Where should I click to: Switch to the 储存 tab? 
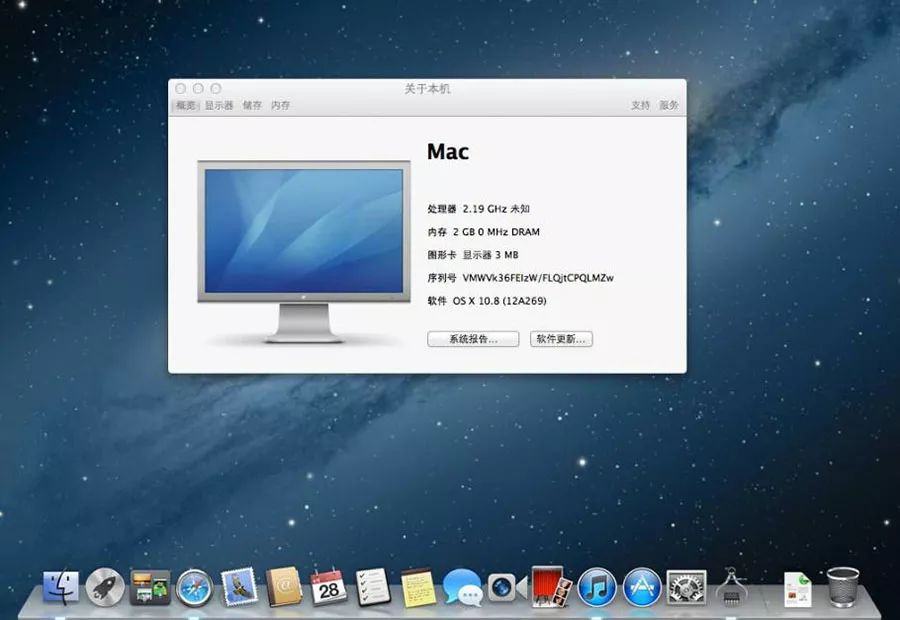click(x=252, y=105)
